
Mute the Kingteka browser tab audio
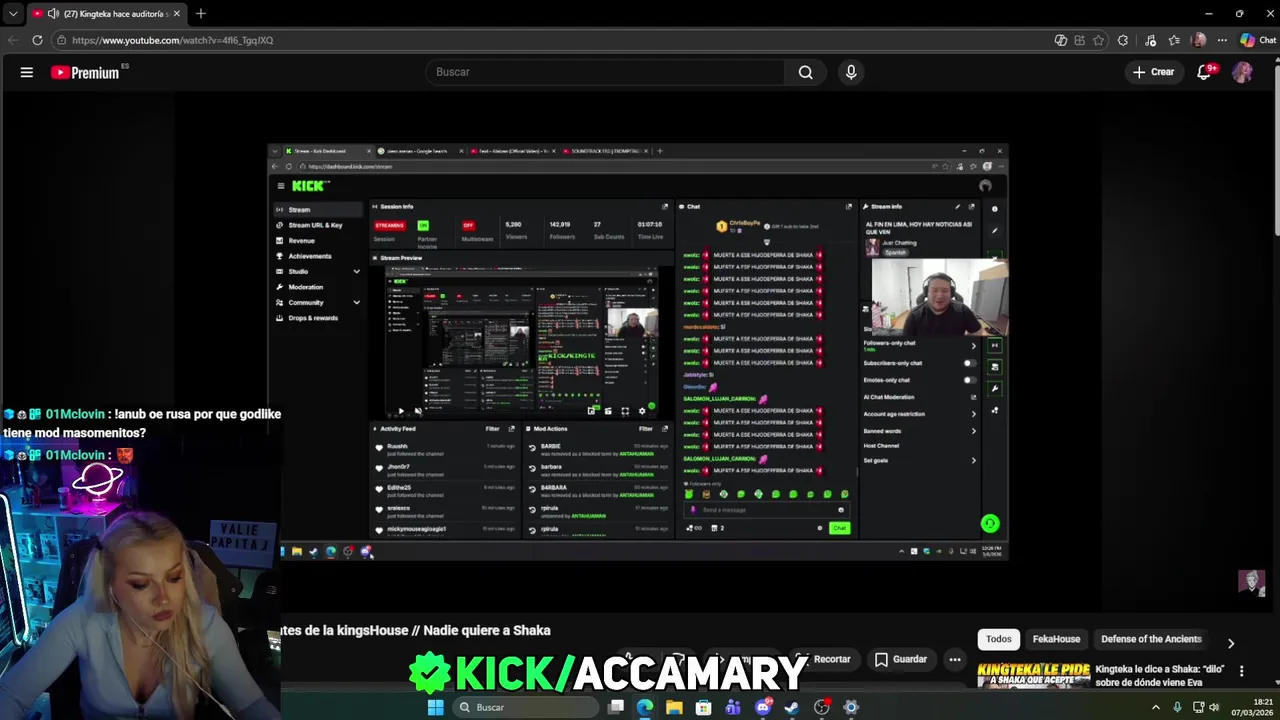click(x=52, y=14)
